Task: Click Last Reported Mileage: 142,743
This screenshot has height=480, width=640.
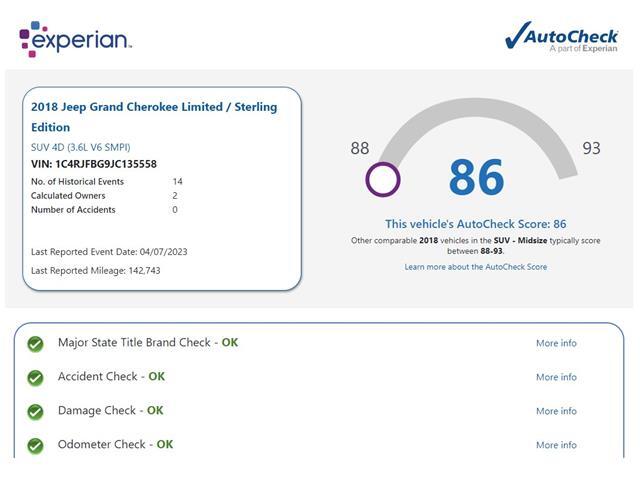Action: point(96,271)
